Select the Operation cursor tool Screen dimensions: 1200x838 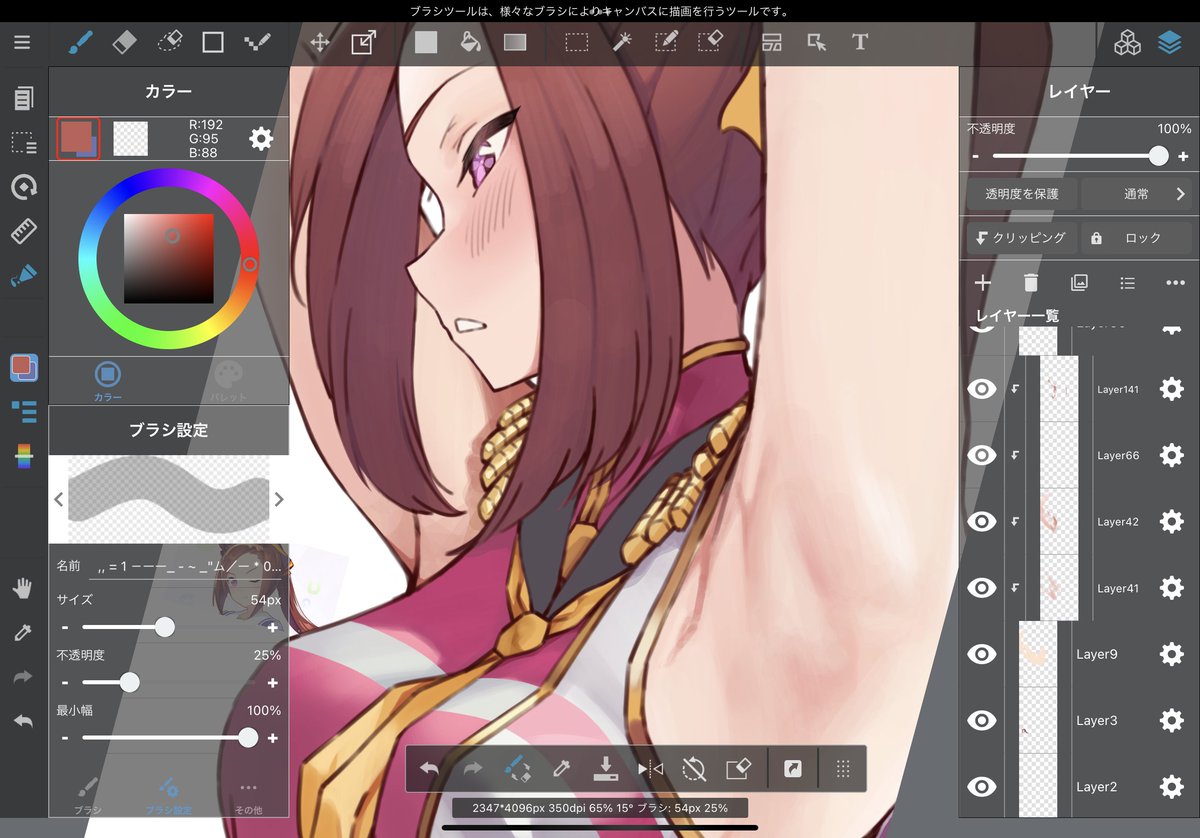pyautogui.click(x=817, y=42)
